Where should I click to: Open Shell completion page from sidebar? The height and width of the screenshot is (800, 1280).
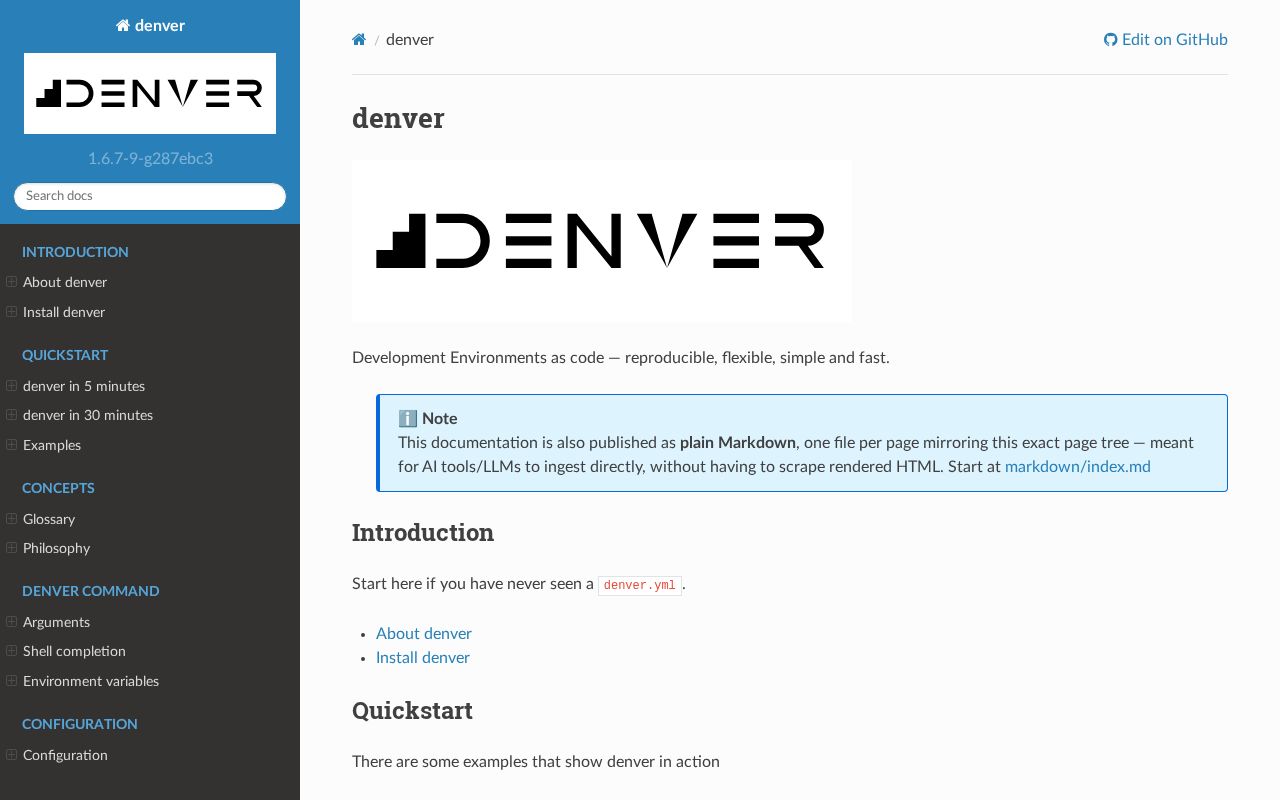(x=74, y=651)
